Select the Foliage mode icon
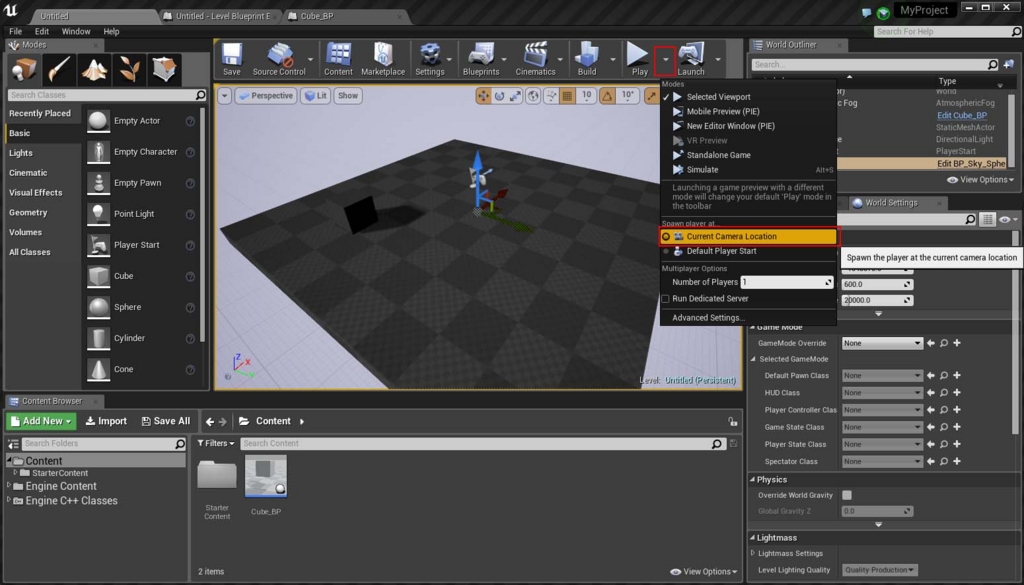The image size is (1024, 585). 129,69
